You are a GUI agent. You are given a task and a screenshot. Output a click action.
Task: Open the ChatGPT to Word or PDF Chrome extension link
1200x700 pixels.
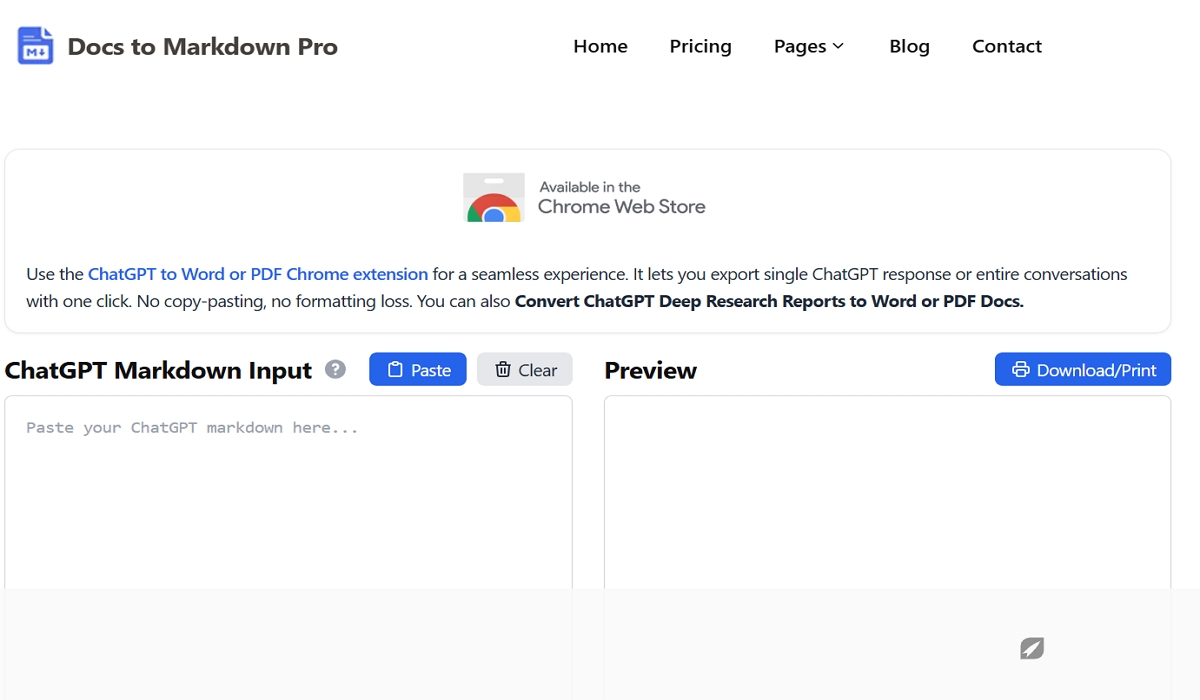click(x=258, y=274)
